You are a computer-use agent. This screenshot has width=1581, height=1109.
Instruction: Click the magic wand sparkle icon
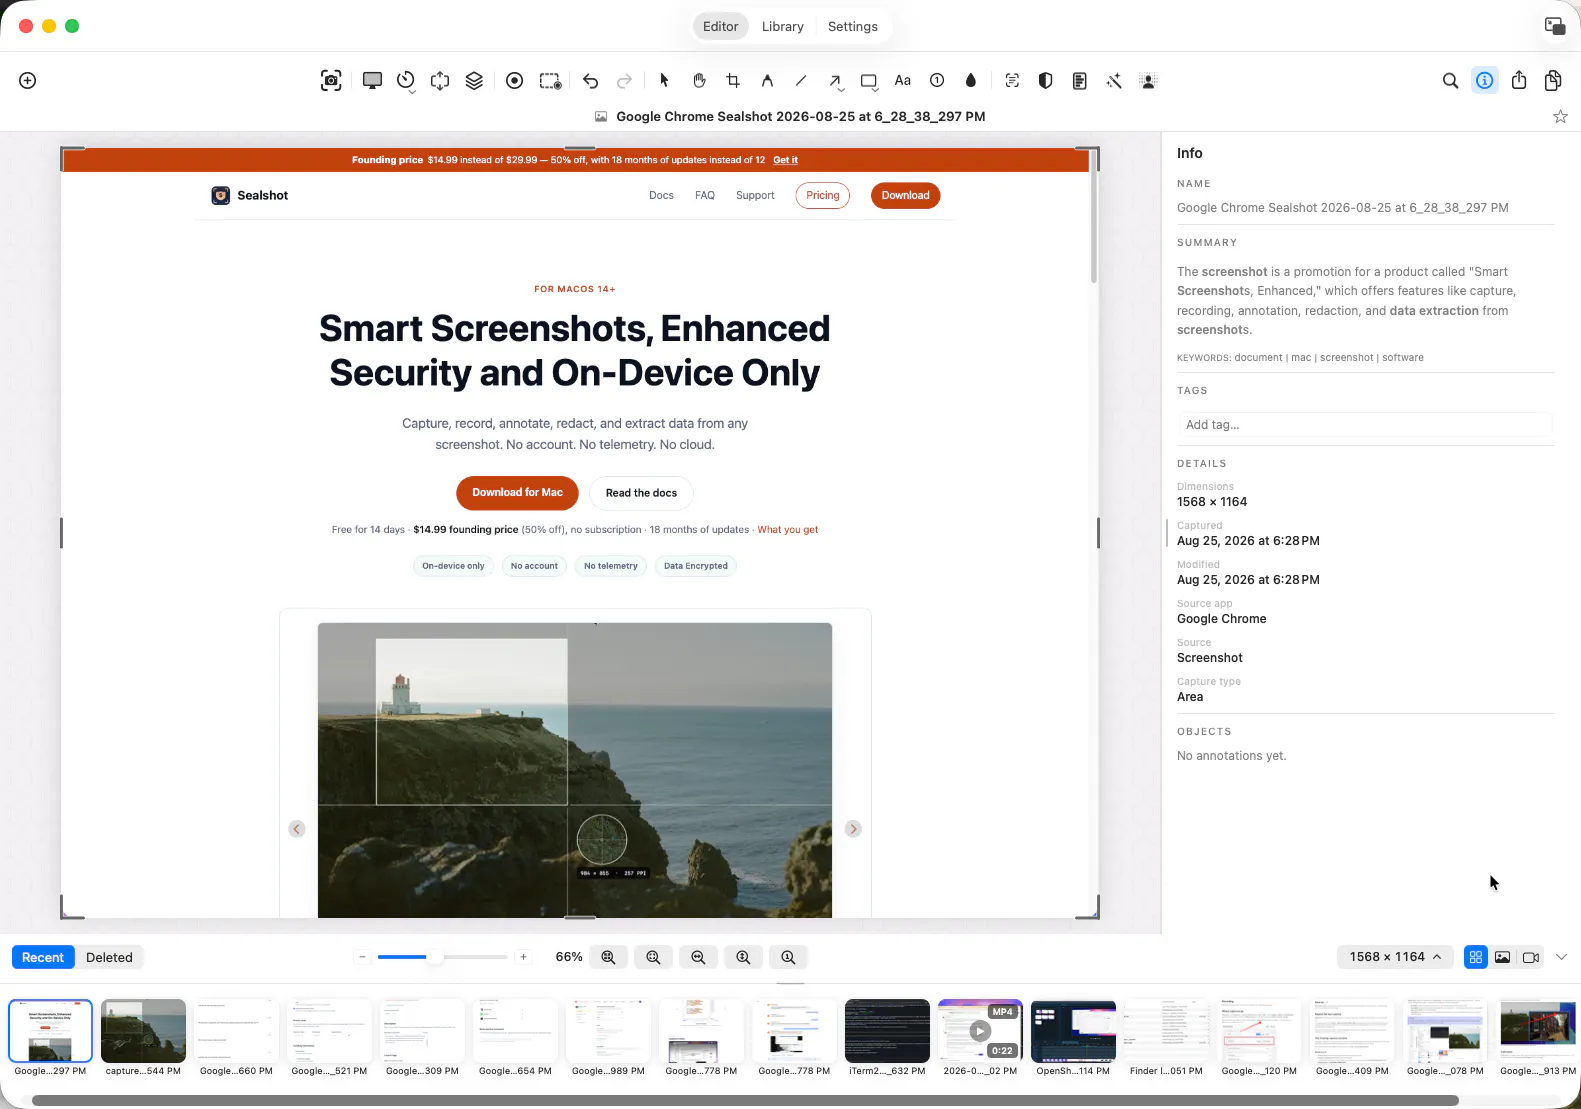point(1114,81)
